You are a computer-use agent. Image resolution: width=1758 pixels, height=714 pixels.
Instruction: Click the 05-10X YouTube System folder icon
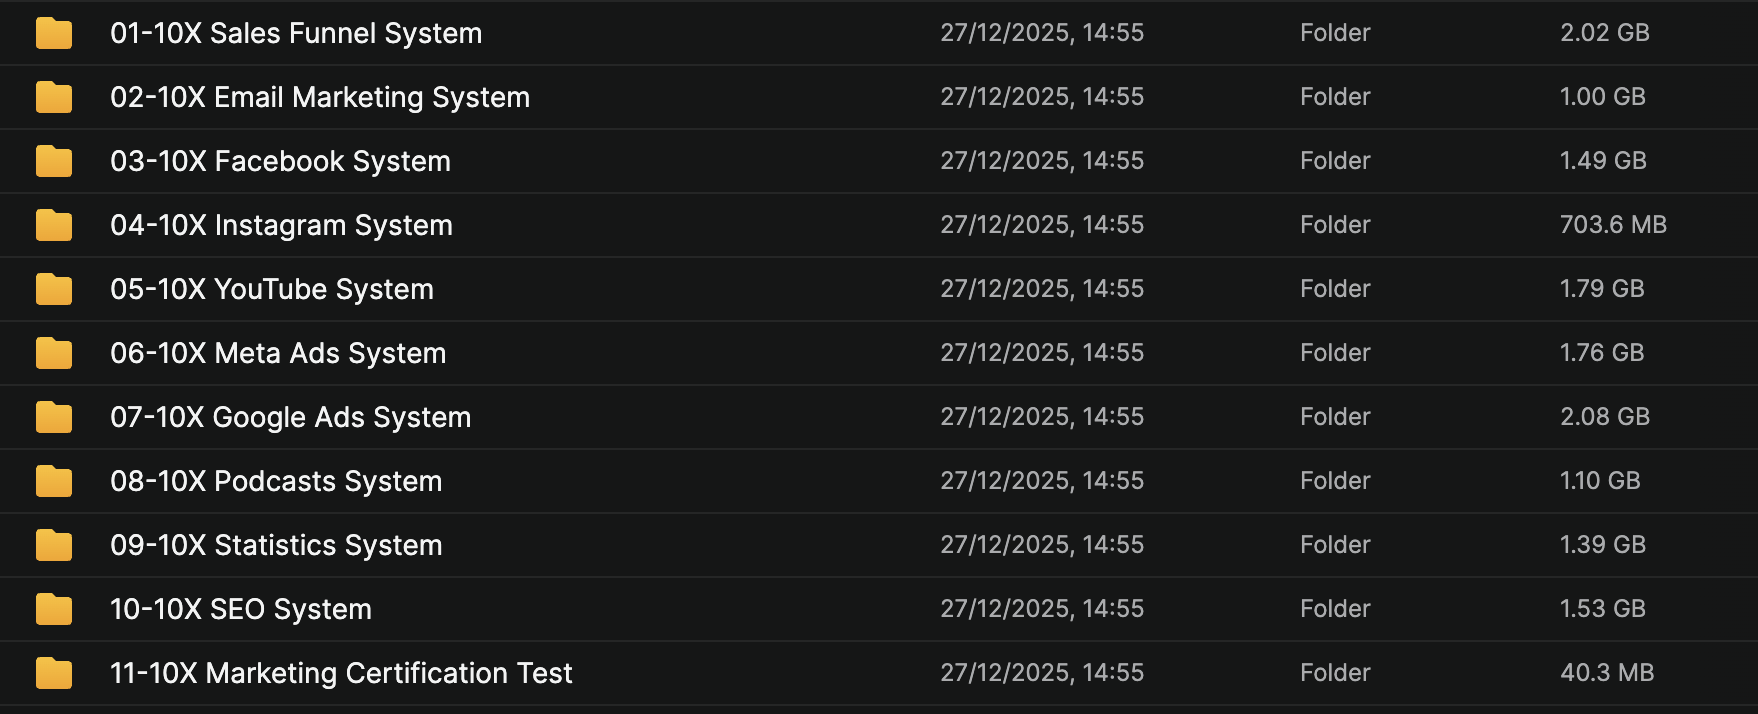pos(54,289)
